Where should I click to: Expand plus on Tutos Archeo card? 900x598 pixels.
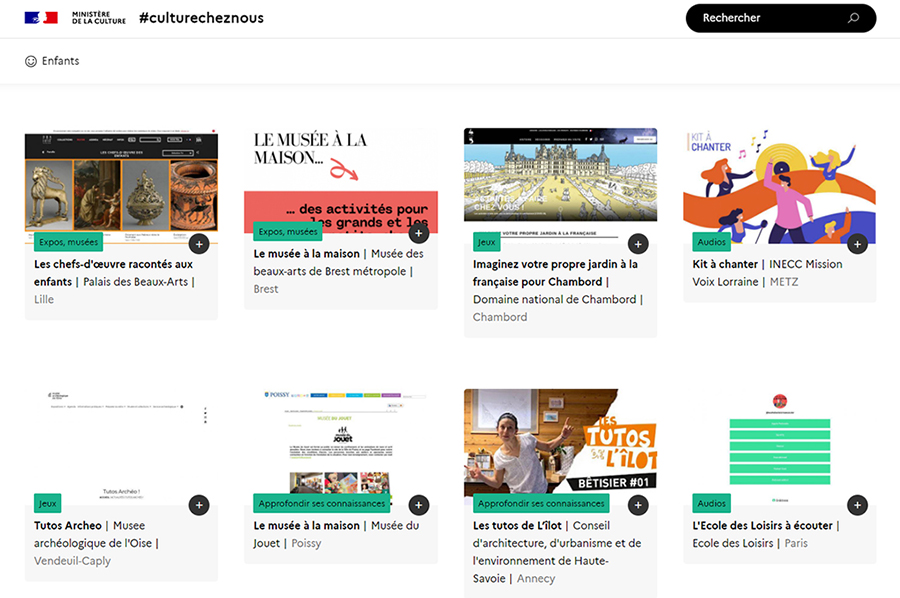point(199,505)
